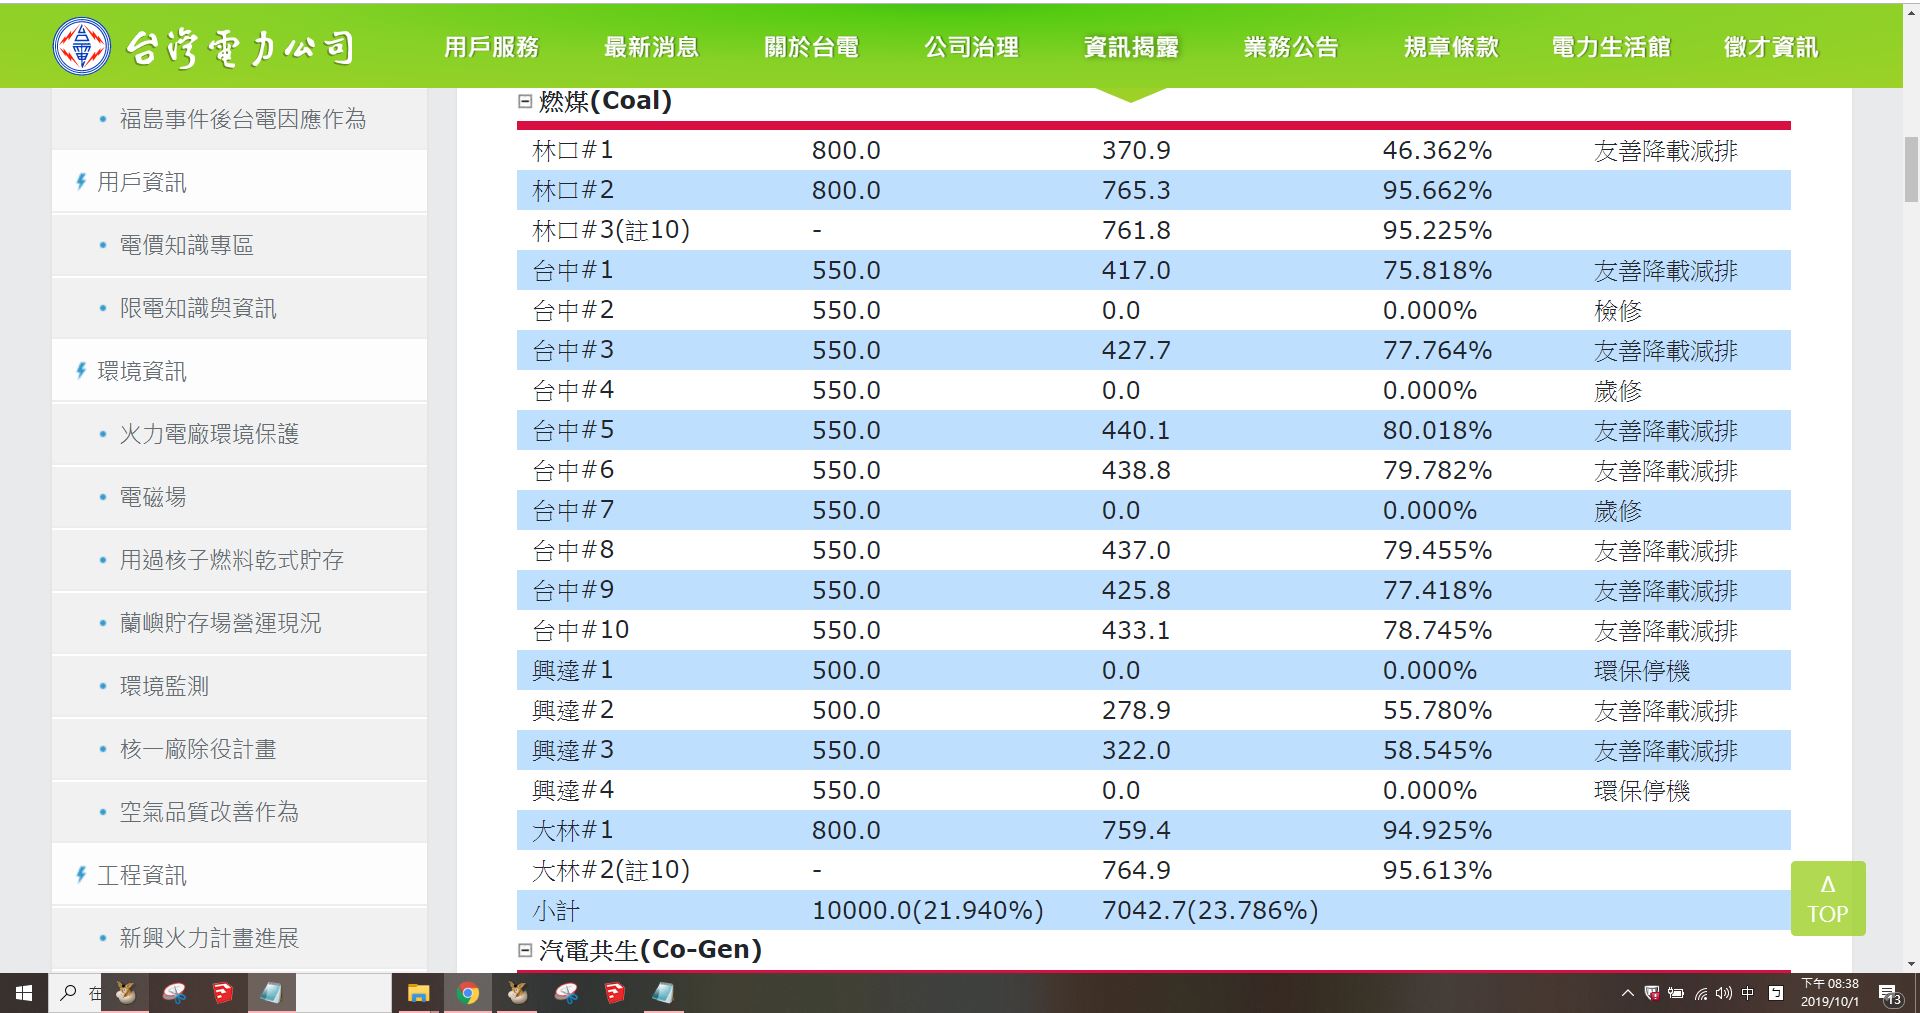Open the notification center with 13 badge
Screen dimensions: 1920x1013
[1890, 994]
